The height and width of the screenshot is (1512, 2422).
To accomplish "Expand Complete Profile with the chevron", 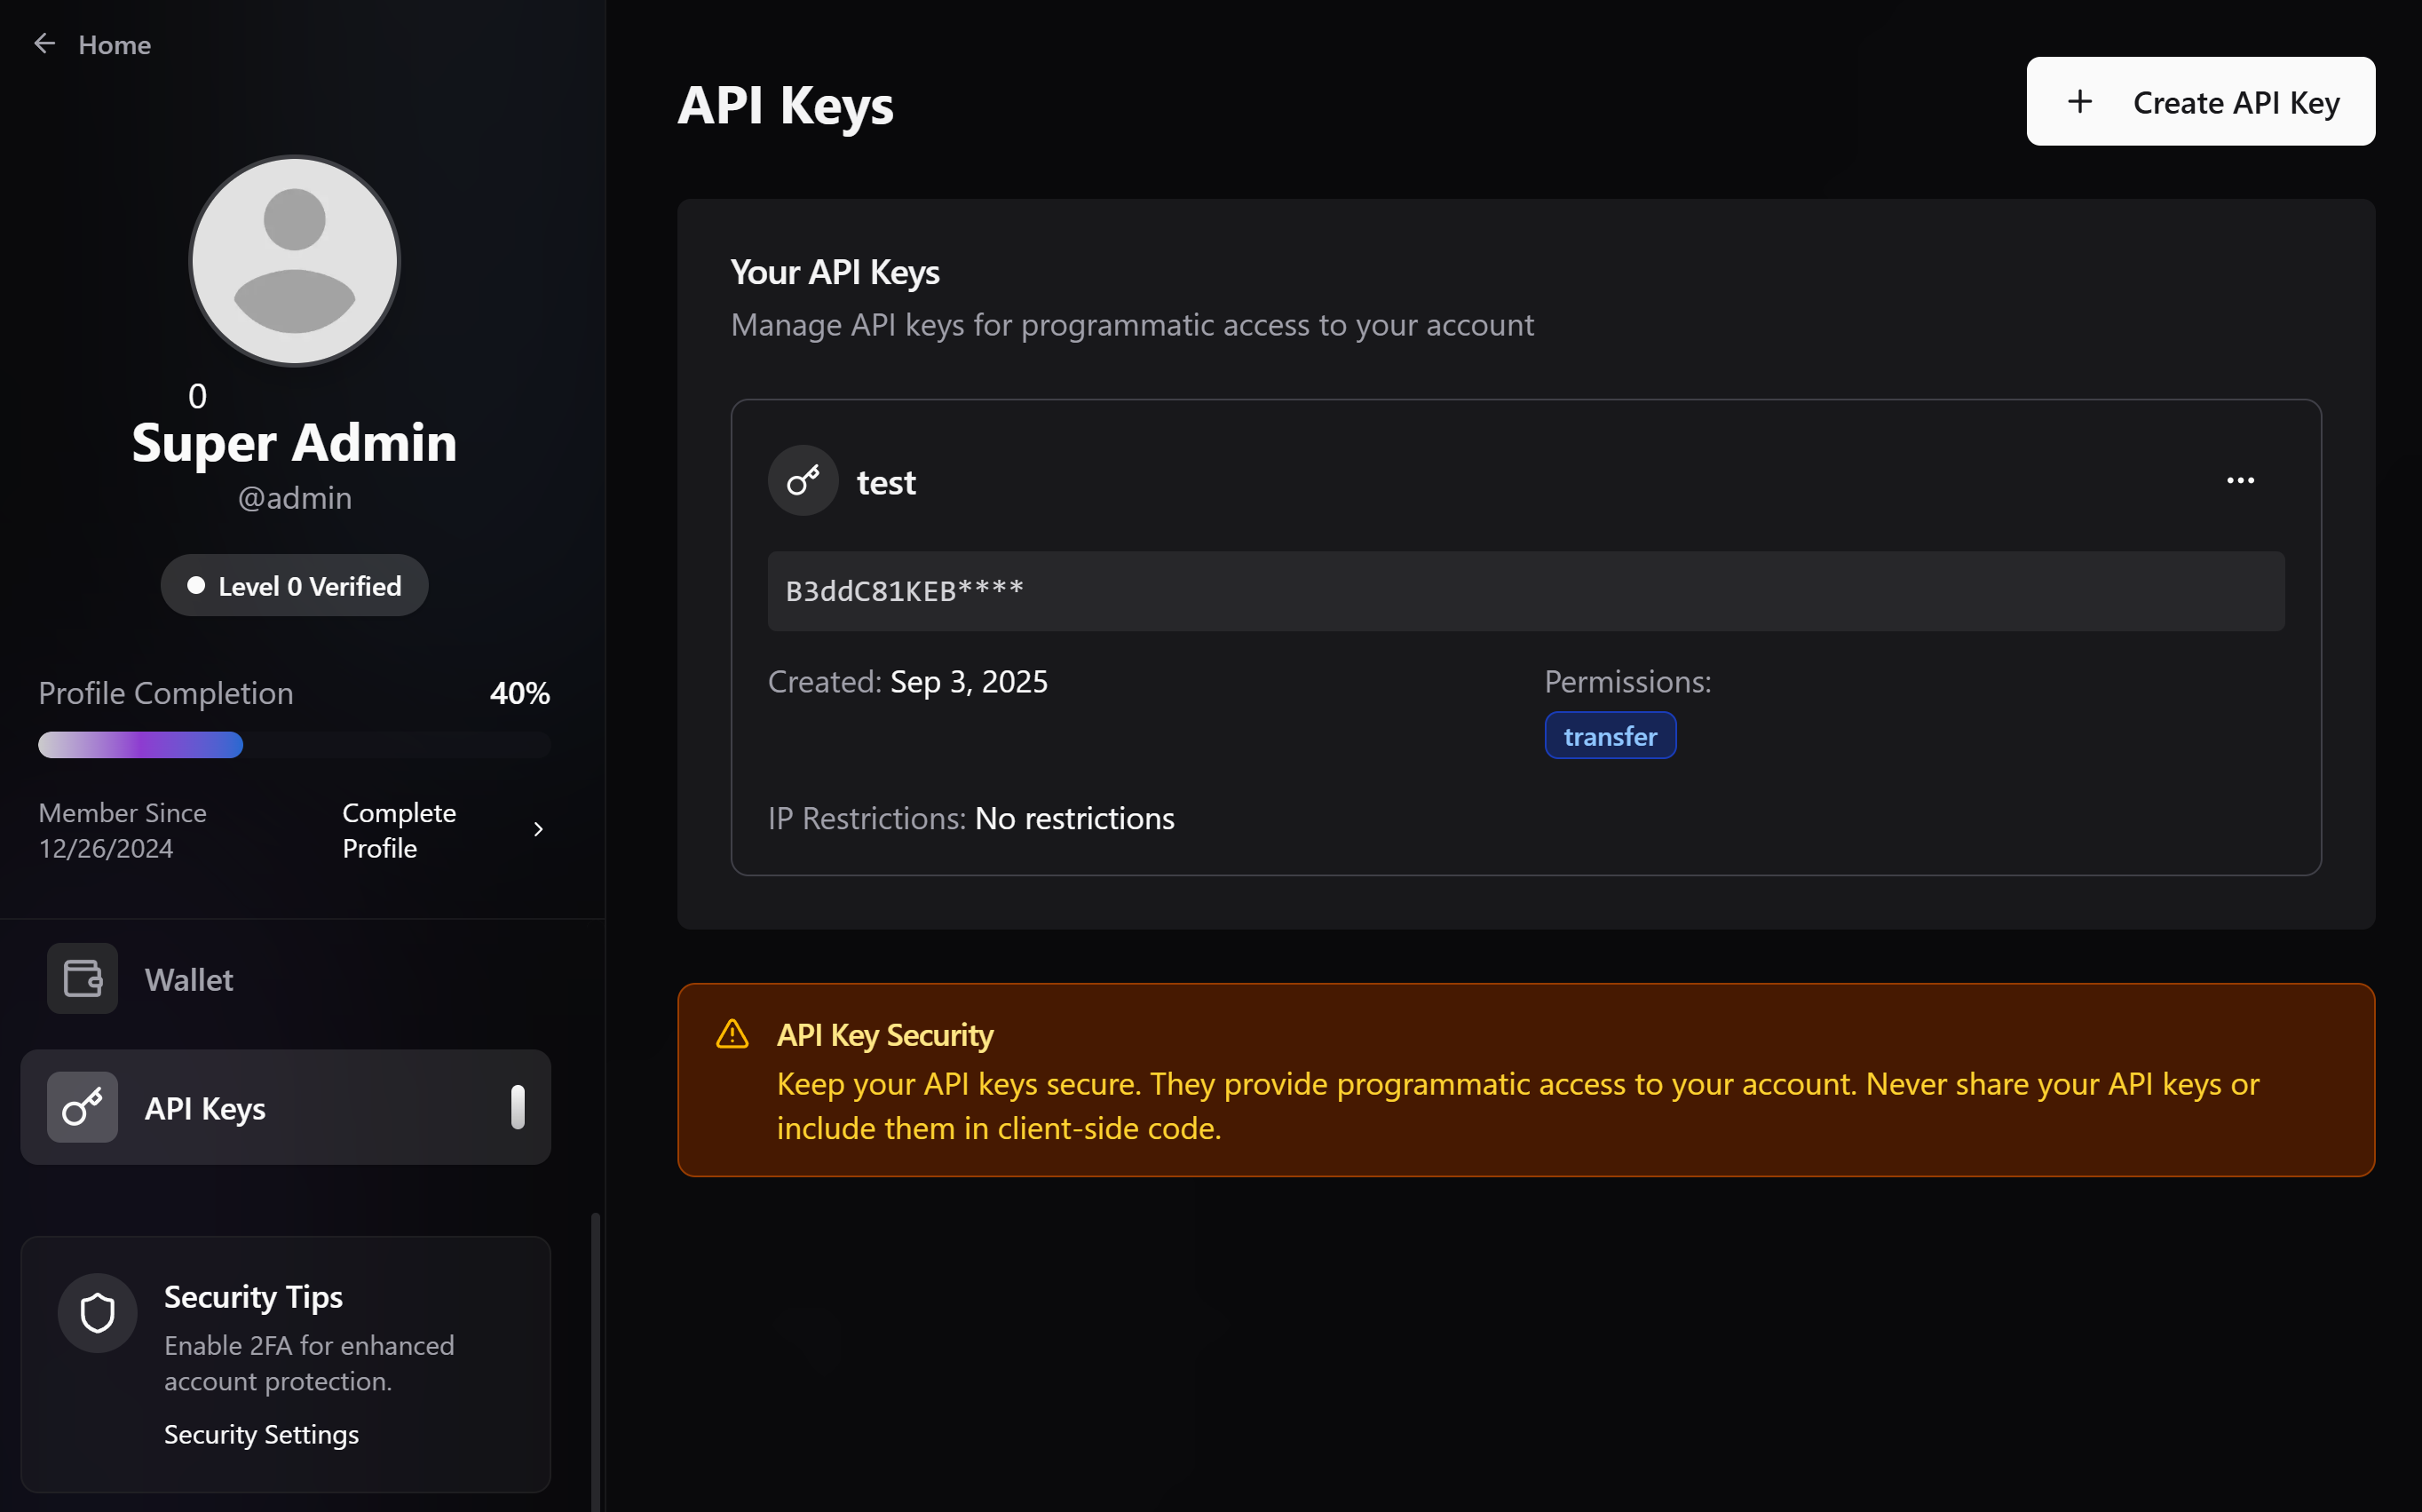I will (x=539, y=829).
